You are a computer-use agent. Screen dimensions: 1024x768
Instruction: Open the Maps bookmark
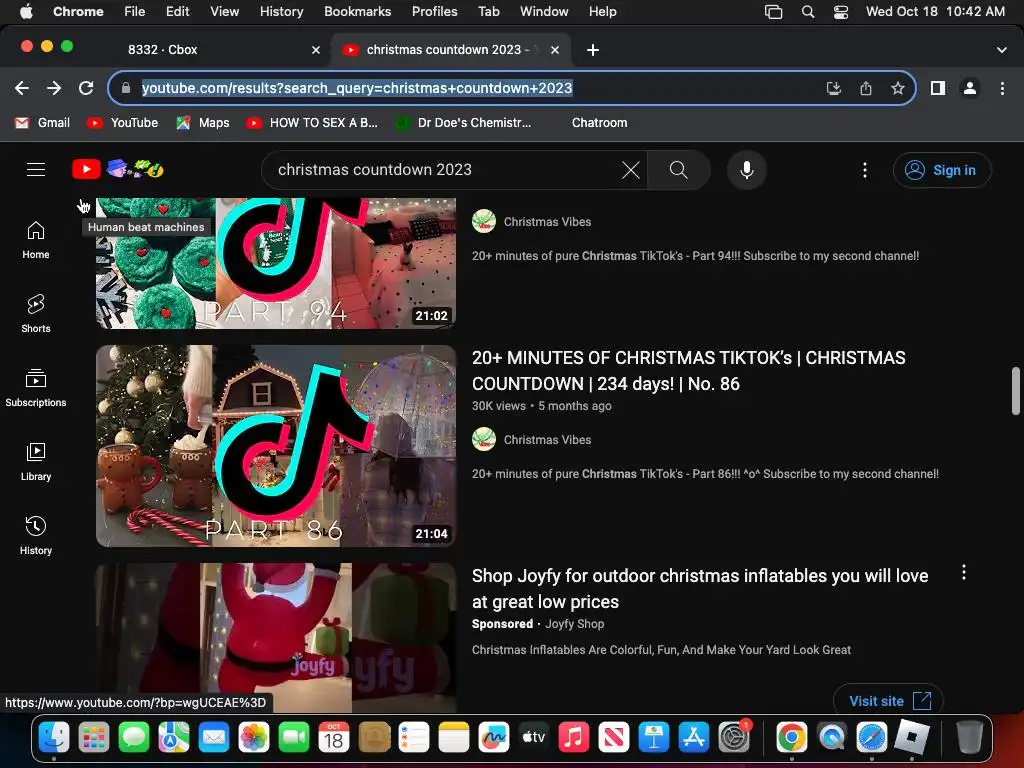click(x=203, y=123)
